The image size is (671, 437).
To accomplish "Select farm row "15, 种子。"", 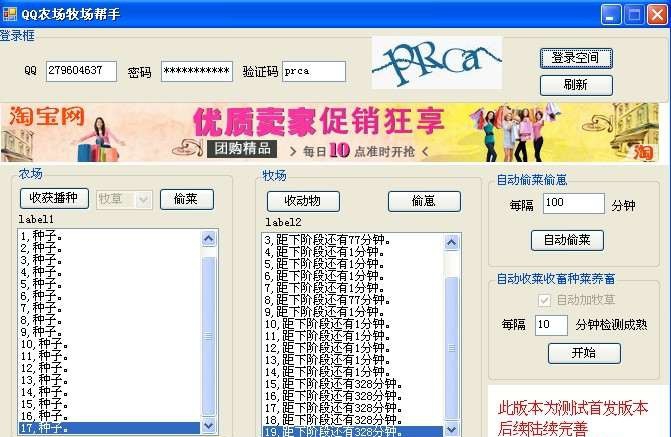I will (x=109, y=404).
